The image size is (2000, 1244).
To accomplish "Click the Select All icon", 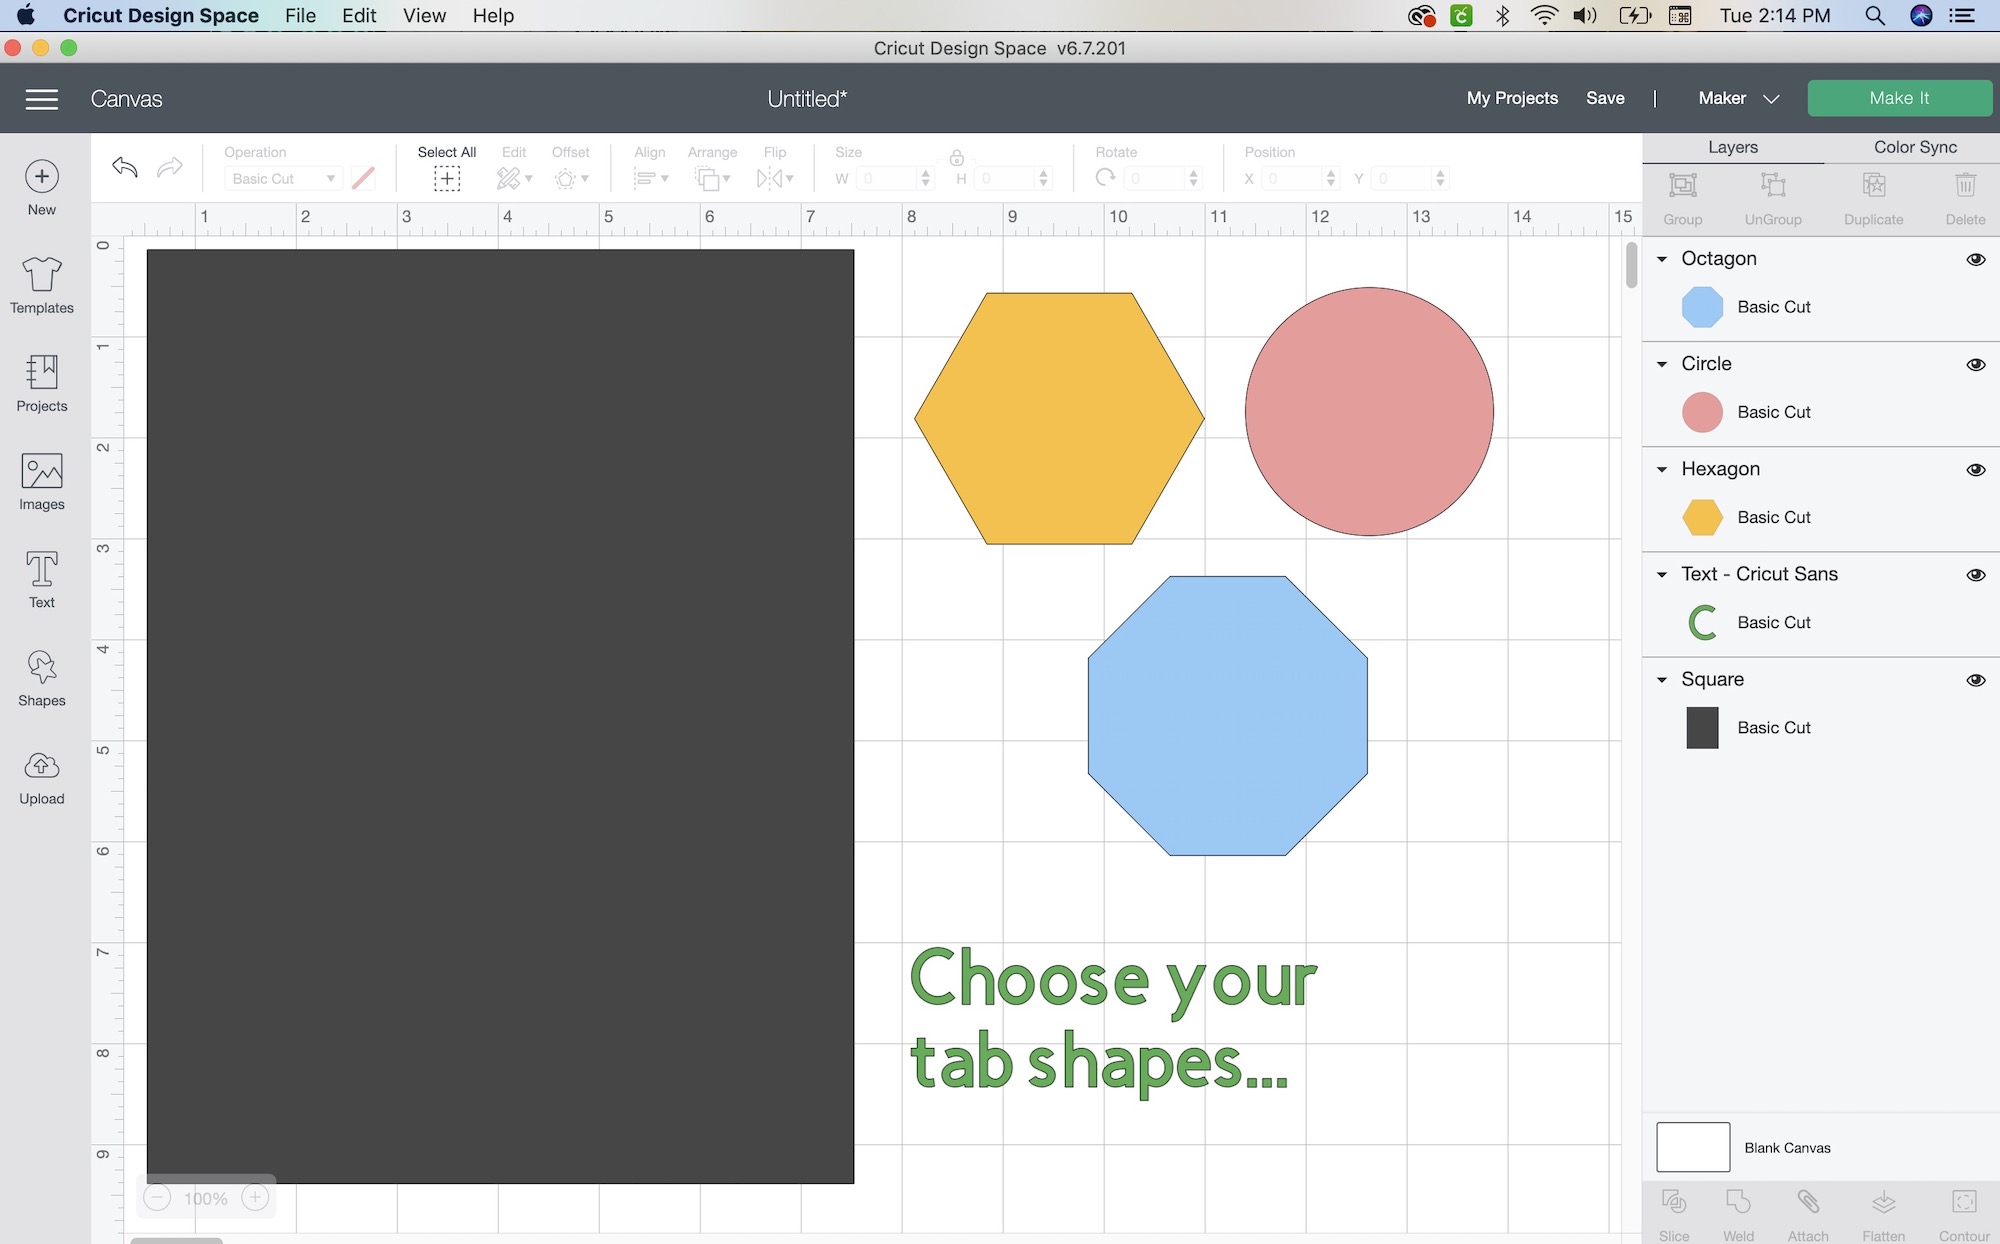I will 447,179.
